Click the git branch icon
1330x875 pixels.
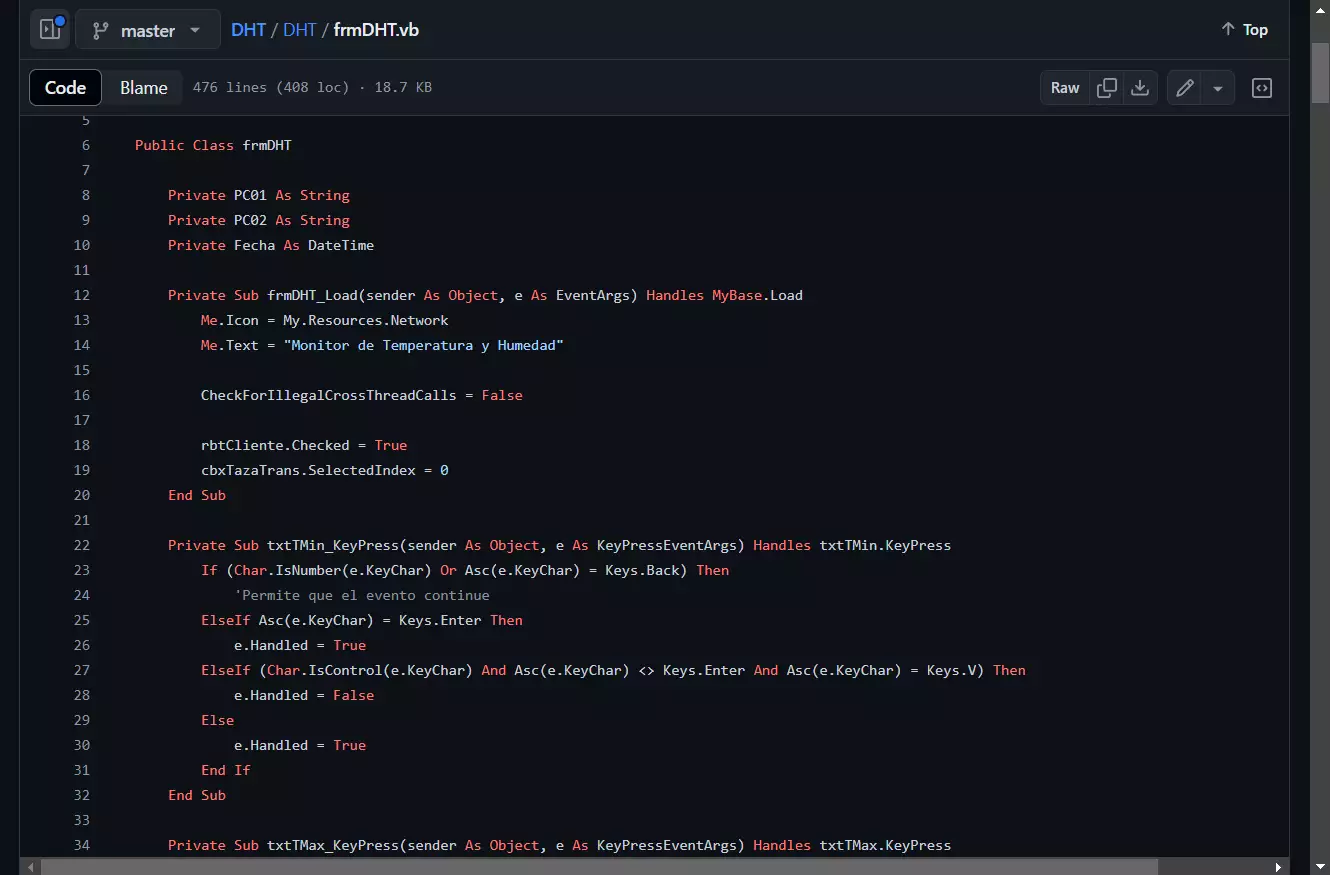point(100,30)
